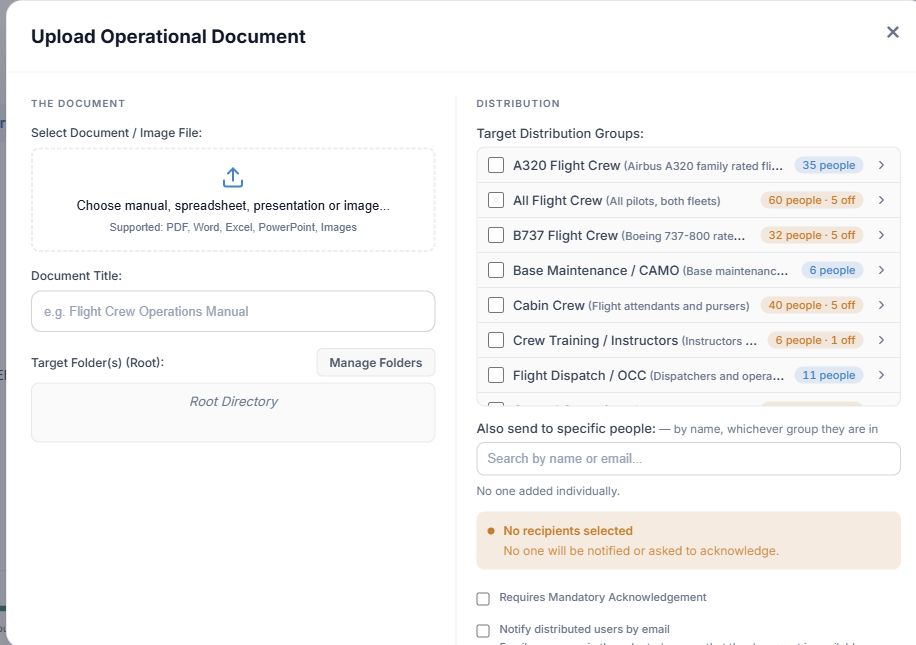
Task: Click the No recipients selected warning
Action: tap(688, 540)
